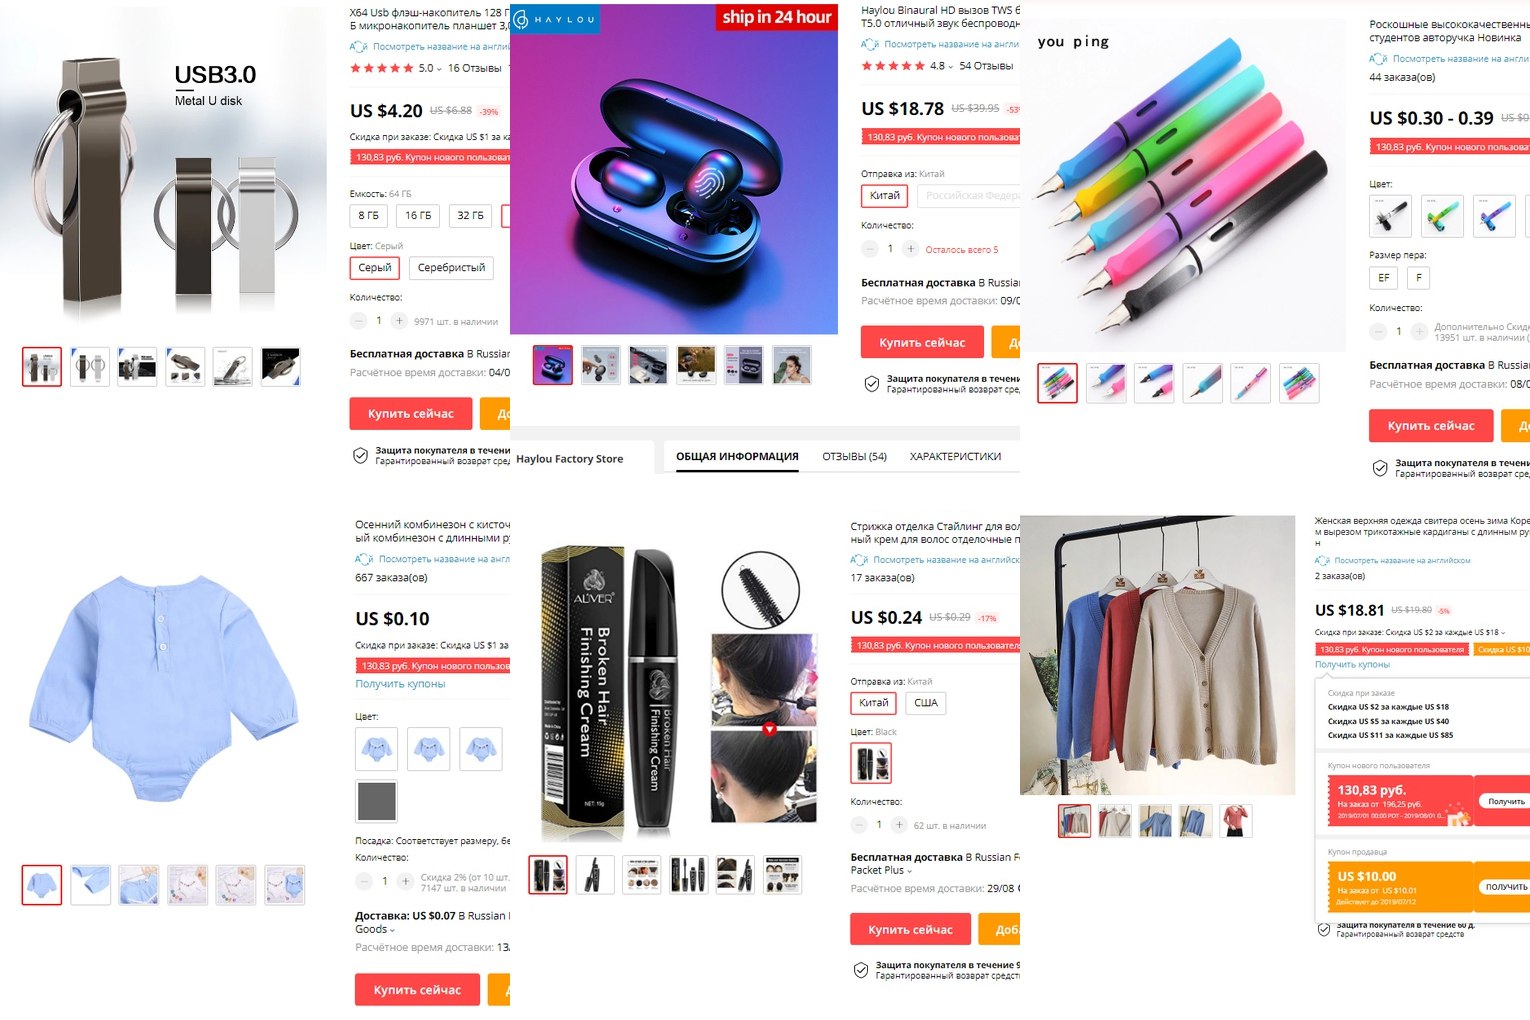This screenshot has height=1020, width=1530.
Task: Expand the 4.8 rating breakdown for earbuds
Action: point(941,66)
